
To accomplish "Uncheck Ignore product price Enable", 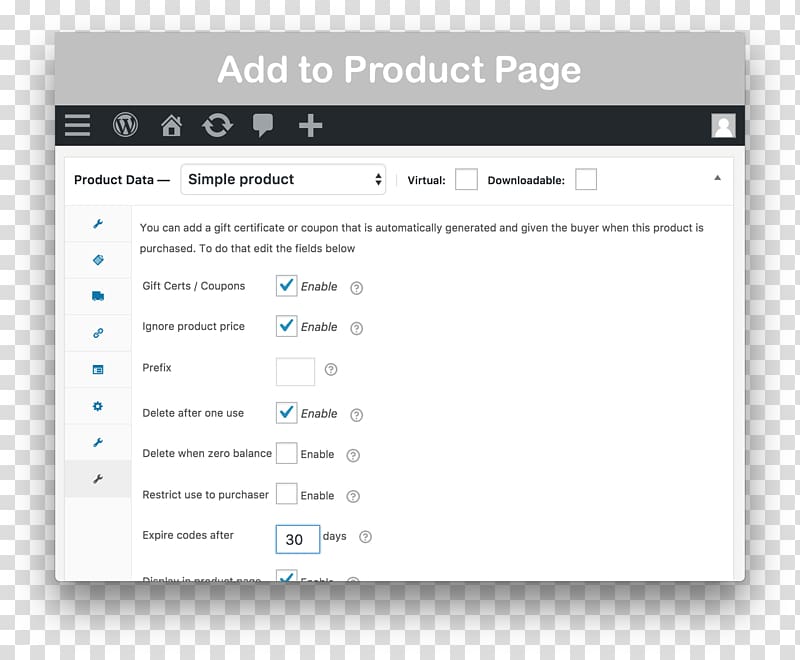I will pyautogui.click(x=286, y=326).
